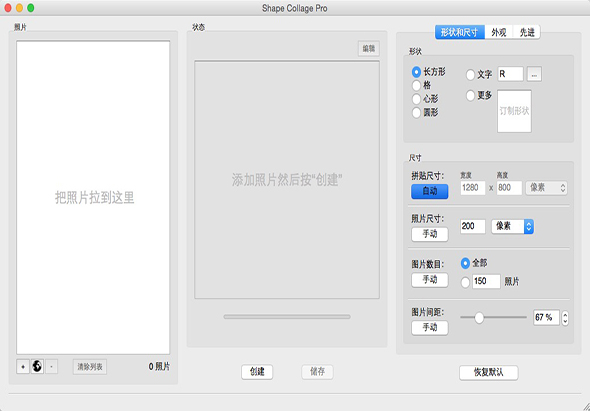Add photos from web globe icon

37,366
